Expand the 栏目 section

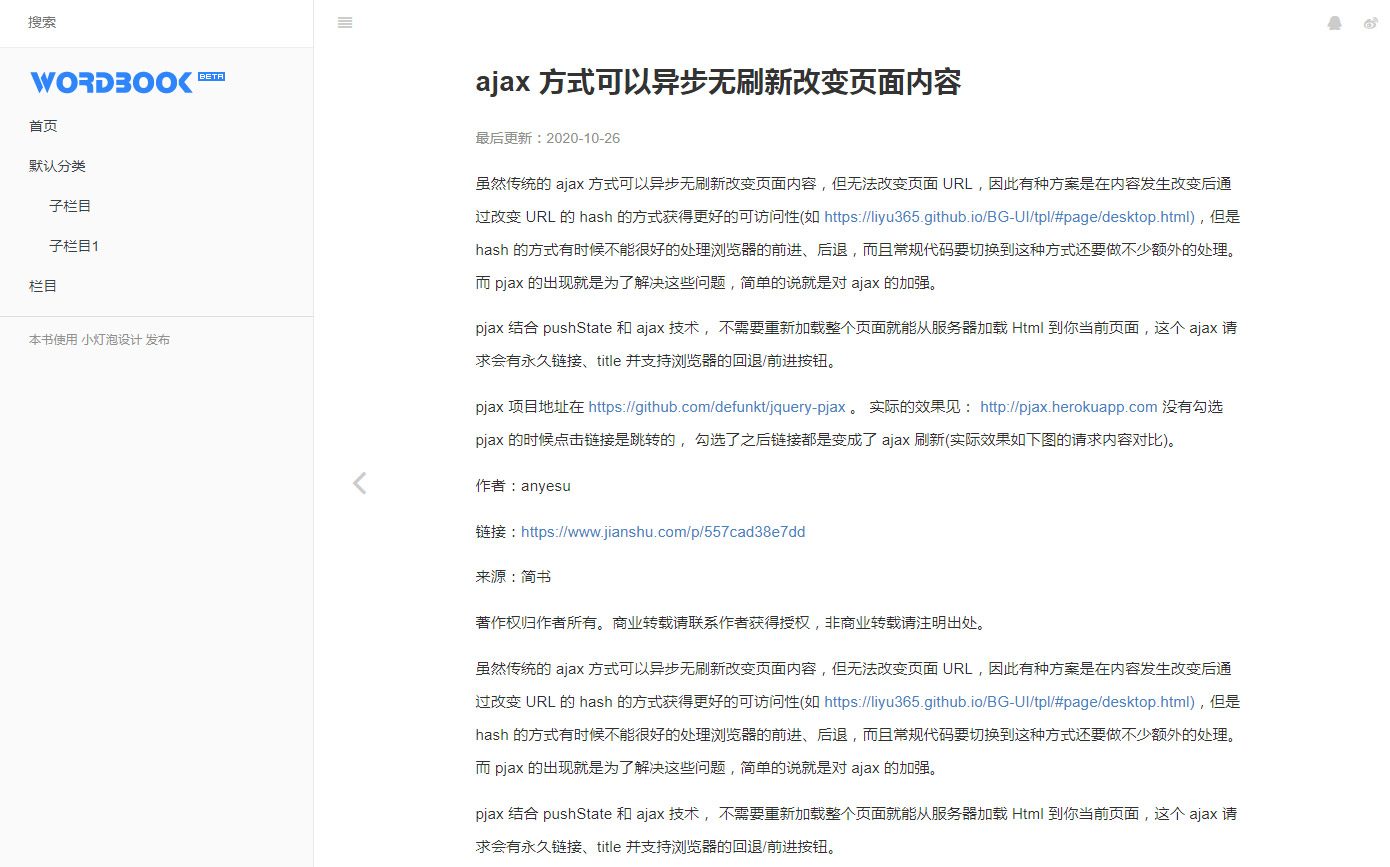(x=43, y=285)
